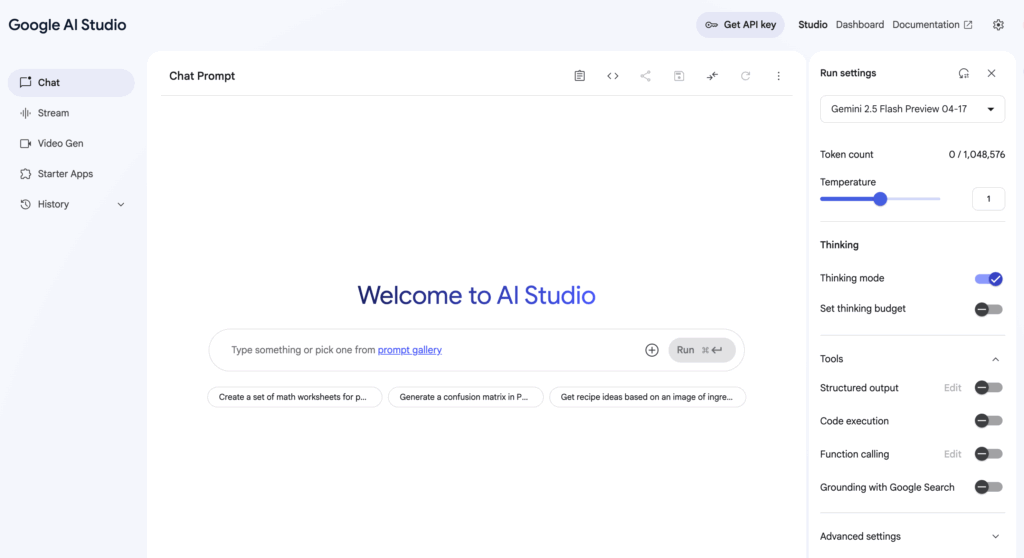The image size is (1024, 558).
Task: Click the Video Gen camera icon
Action: (25, 143)
